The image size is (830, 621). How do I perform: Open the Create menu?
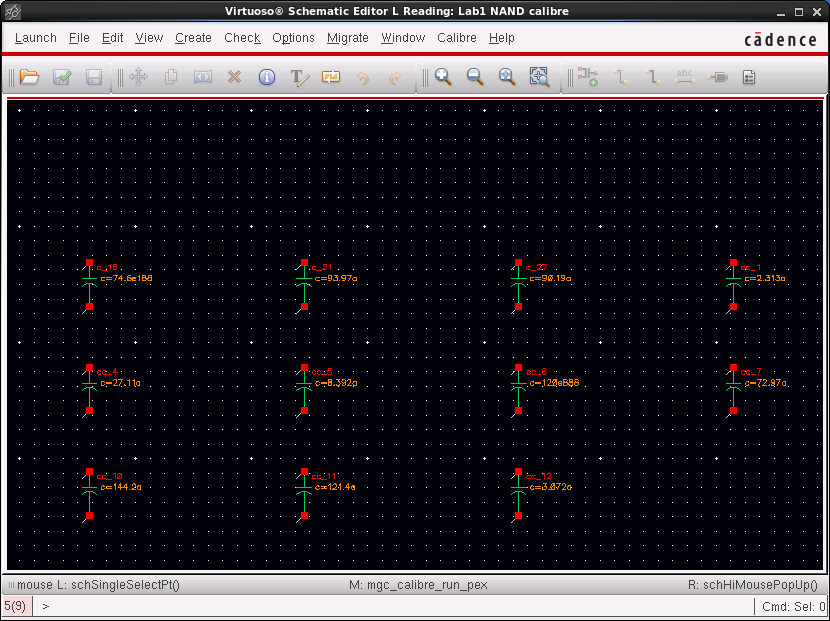[x=193, y=38]
